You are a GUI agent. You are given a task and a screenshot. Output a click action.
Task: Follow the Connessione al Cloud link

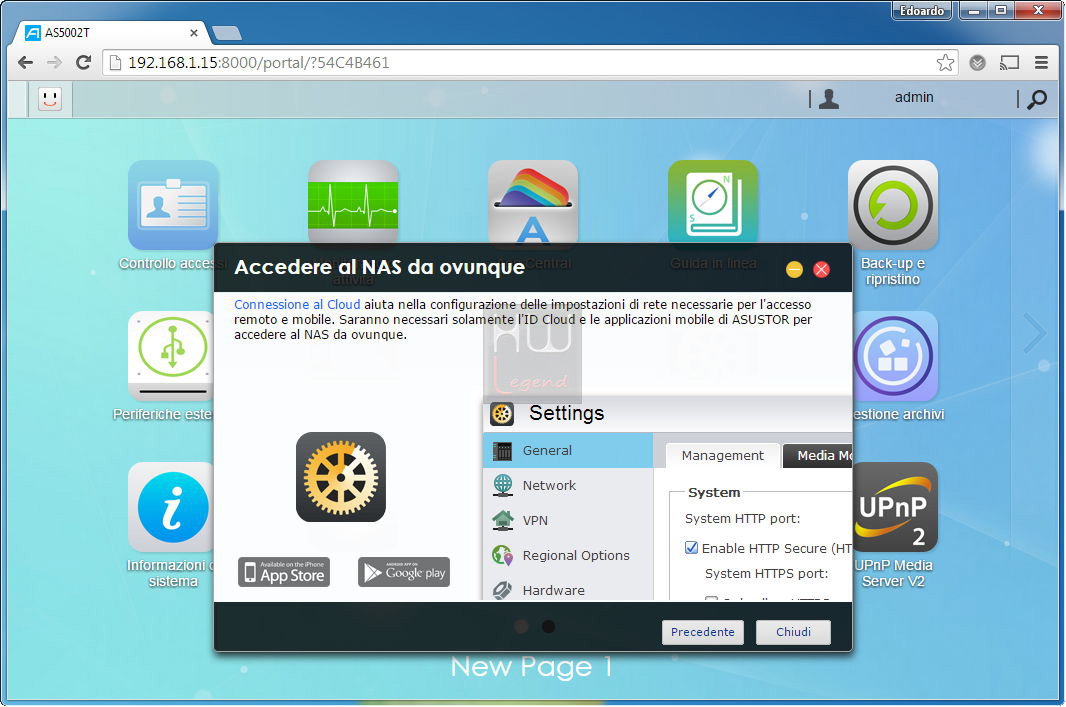point(297,305)
